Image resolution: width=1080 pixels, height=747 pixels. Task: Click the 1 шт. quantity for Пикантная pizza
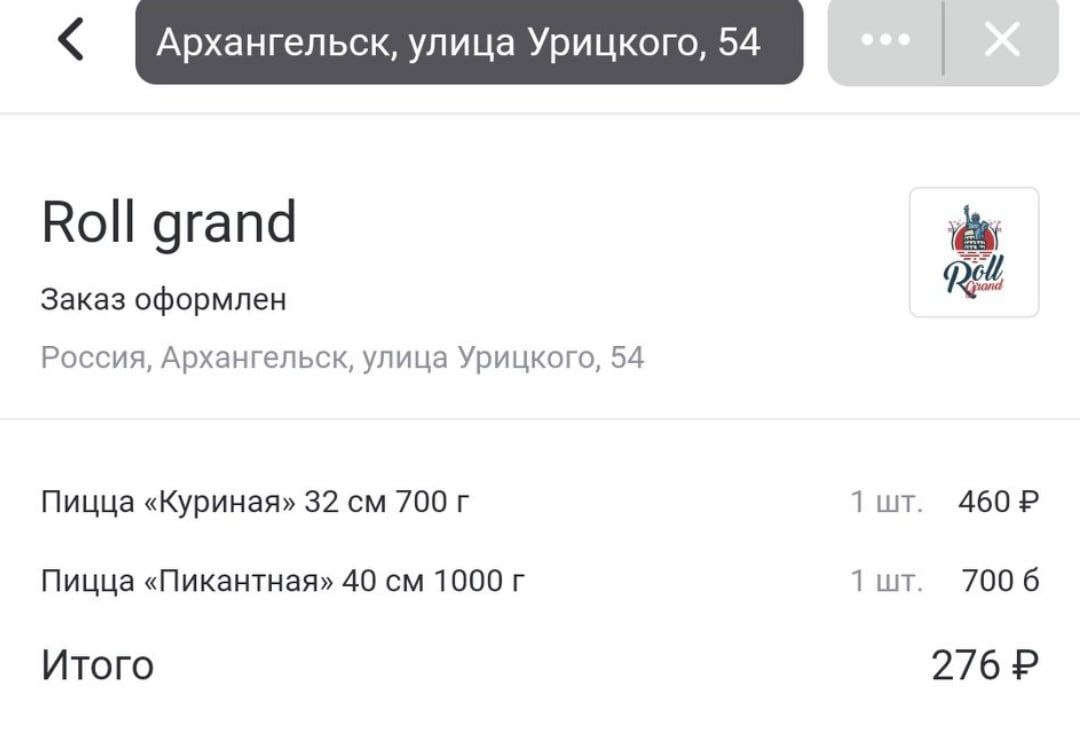[x=886, y=580]
